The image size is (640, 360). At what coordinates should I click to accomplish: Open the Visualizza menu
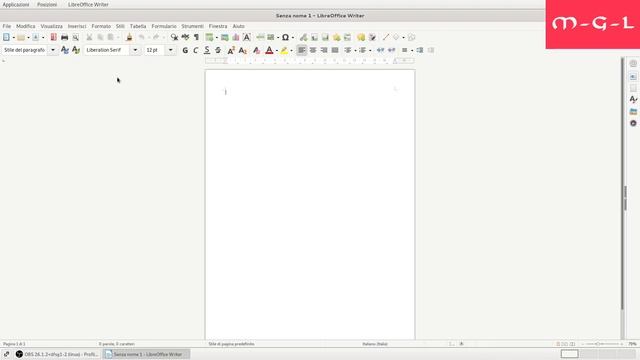(51, 26)
